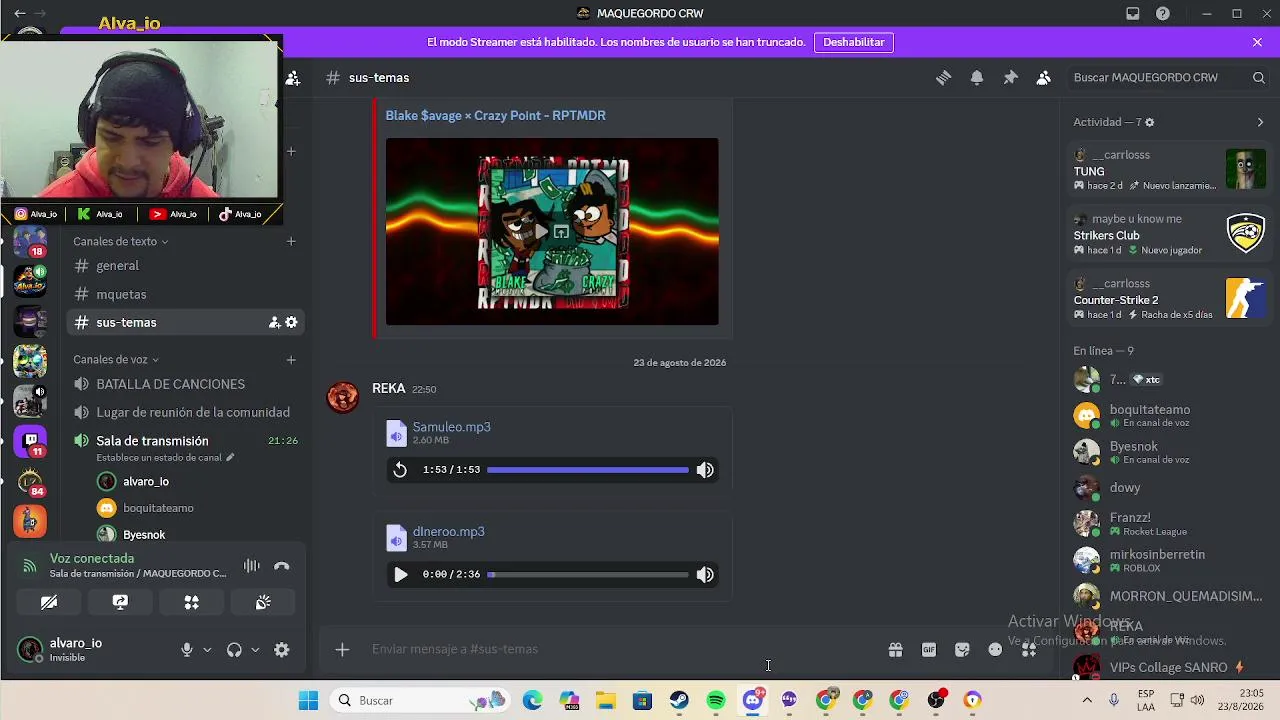The width and height of the screenshot is (1280, 720).
Task: Collapse the Canales de texto category
Action: click(120, 241)
